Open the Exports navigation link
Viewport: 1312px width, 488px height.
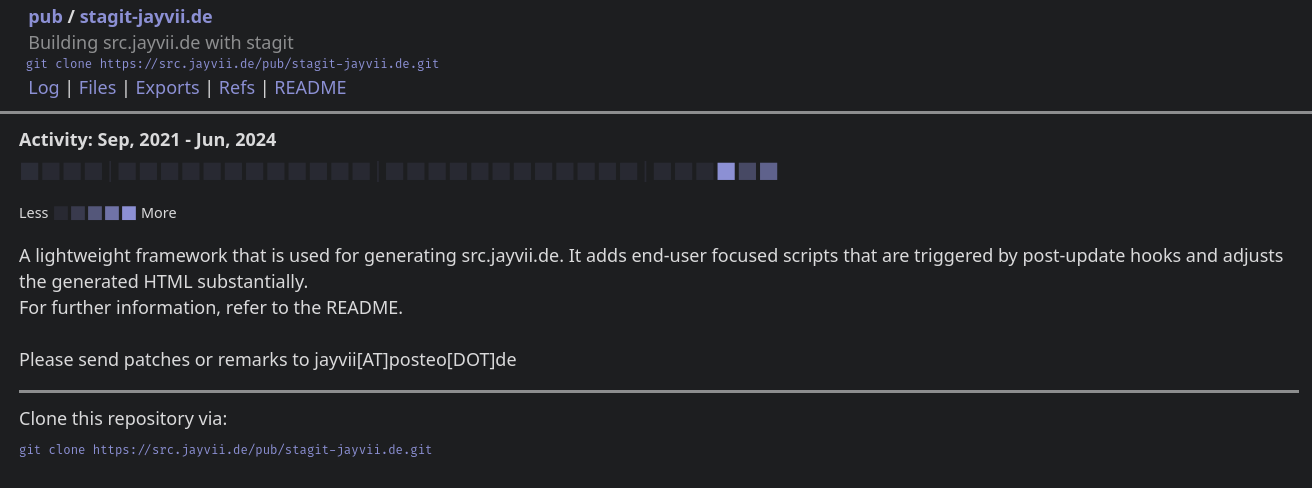coord(167,88)
